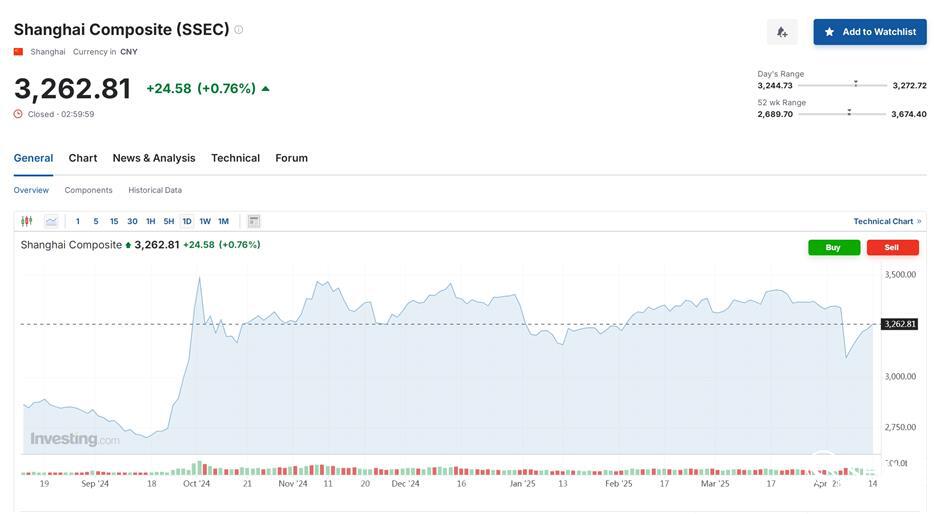Open the news calendar chart icon
Image resolution: width=940 pixels, height=514 pixels.
[x=254, y=221]
